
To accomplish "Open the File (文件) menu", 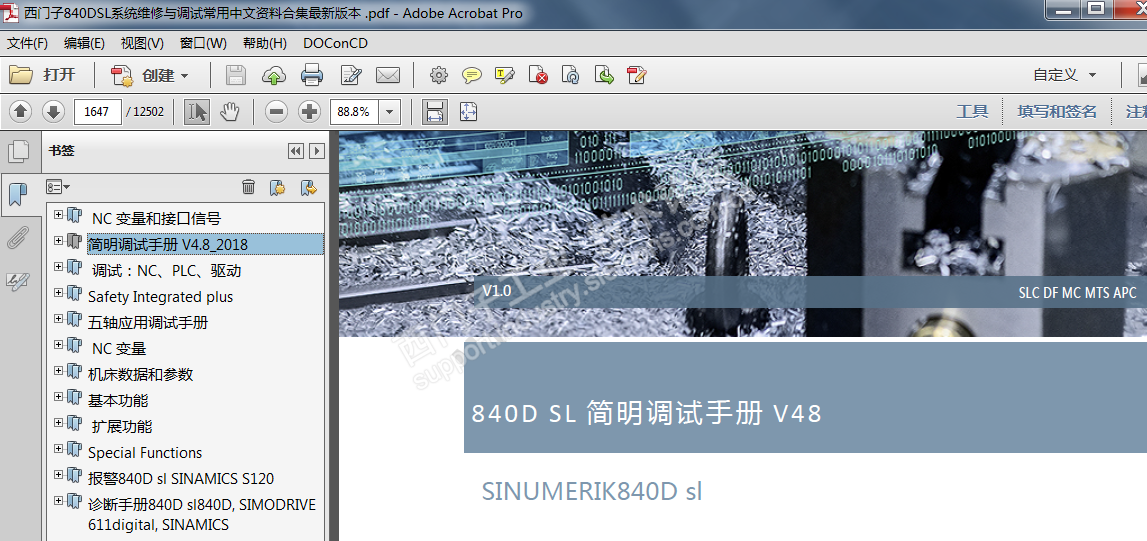I will 28,43.
